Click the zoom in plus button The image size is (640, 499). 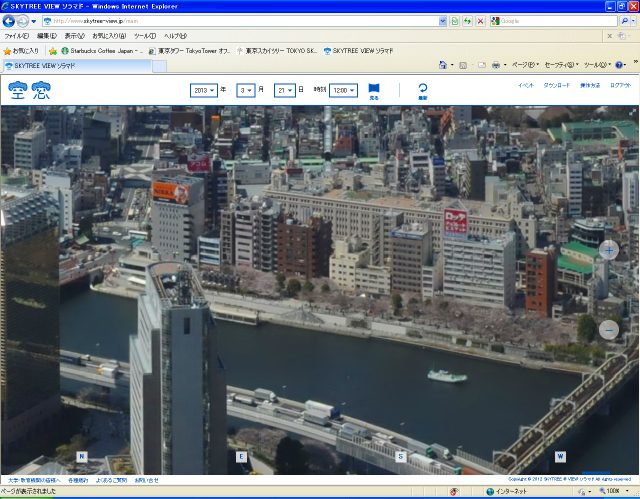[x=608, y=249]
